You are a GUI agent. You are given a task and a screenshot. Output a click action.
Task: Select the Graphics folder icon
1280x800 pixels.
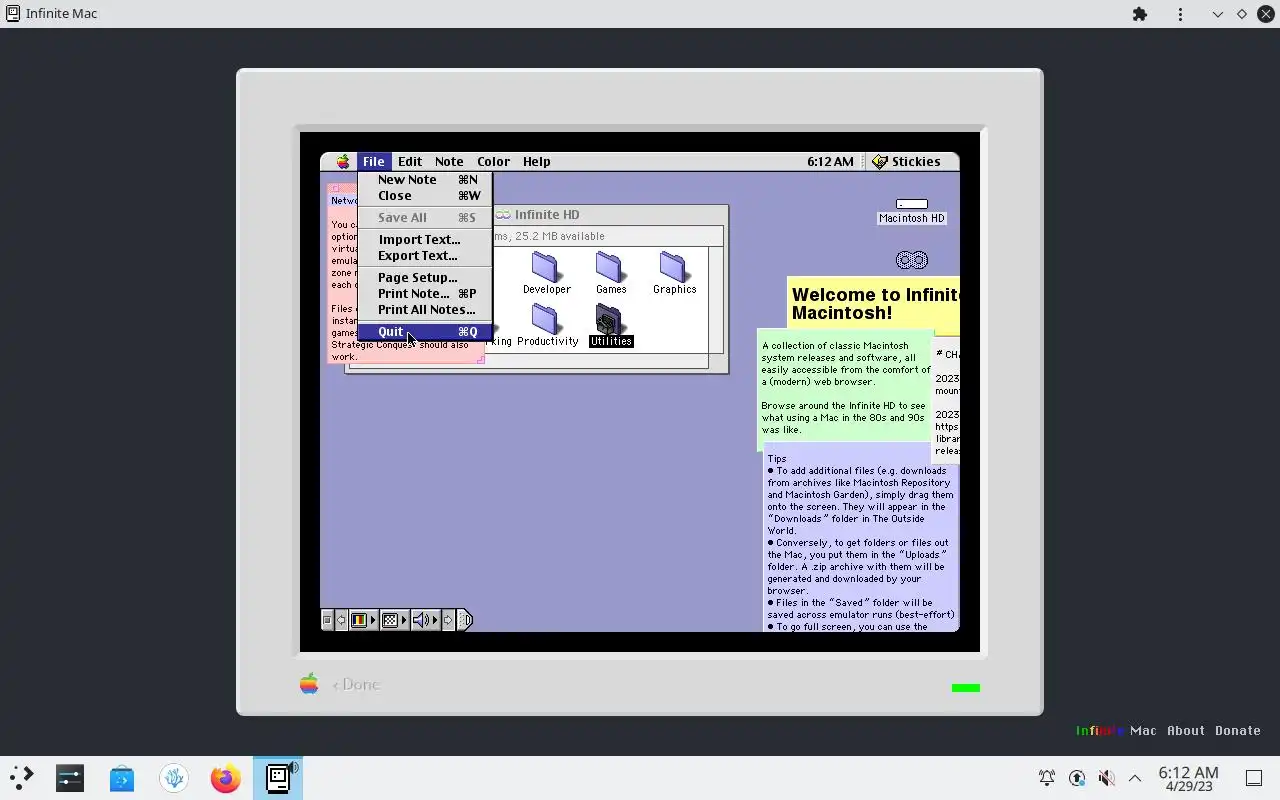(674, 267)
